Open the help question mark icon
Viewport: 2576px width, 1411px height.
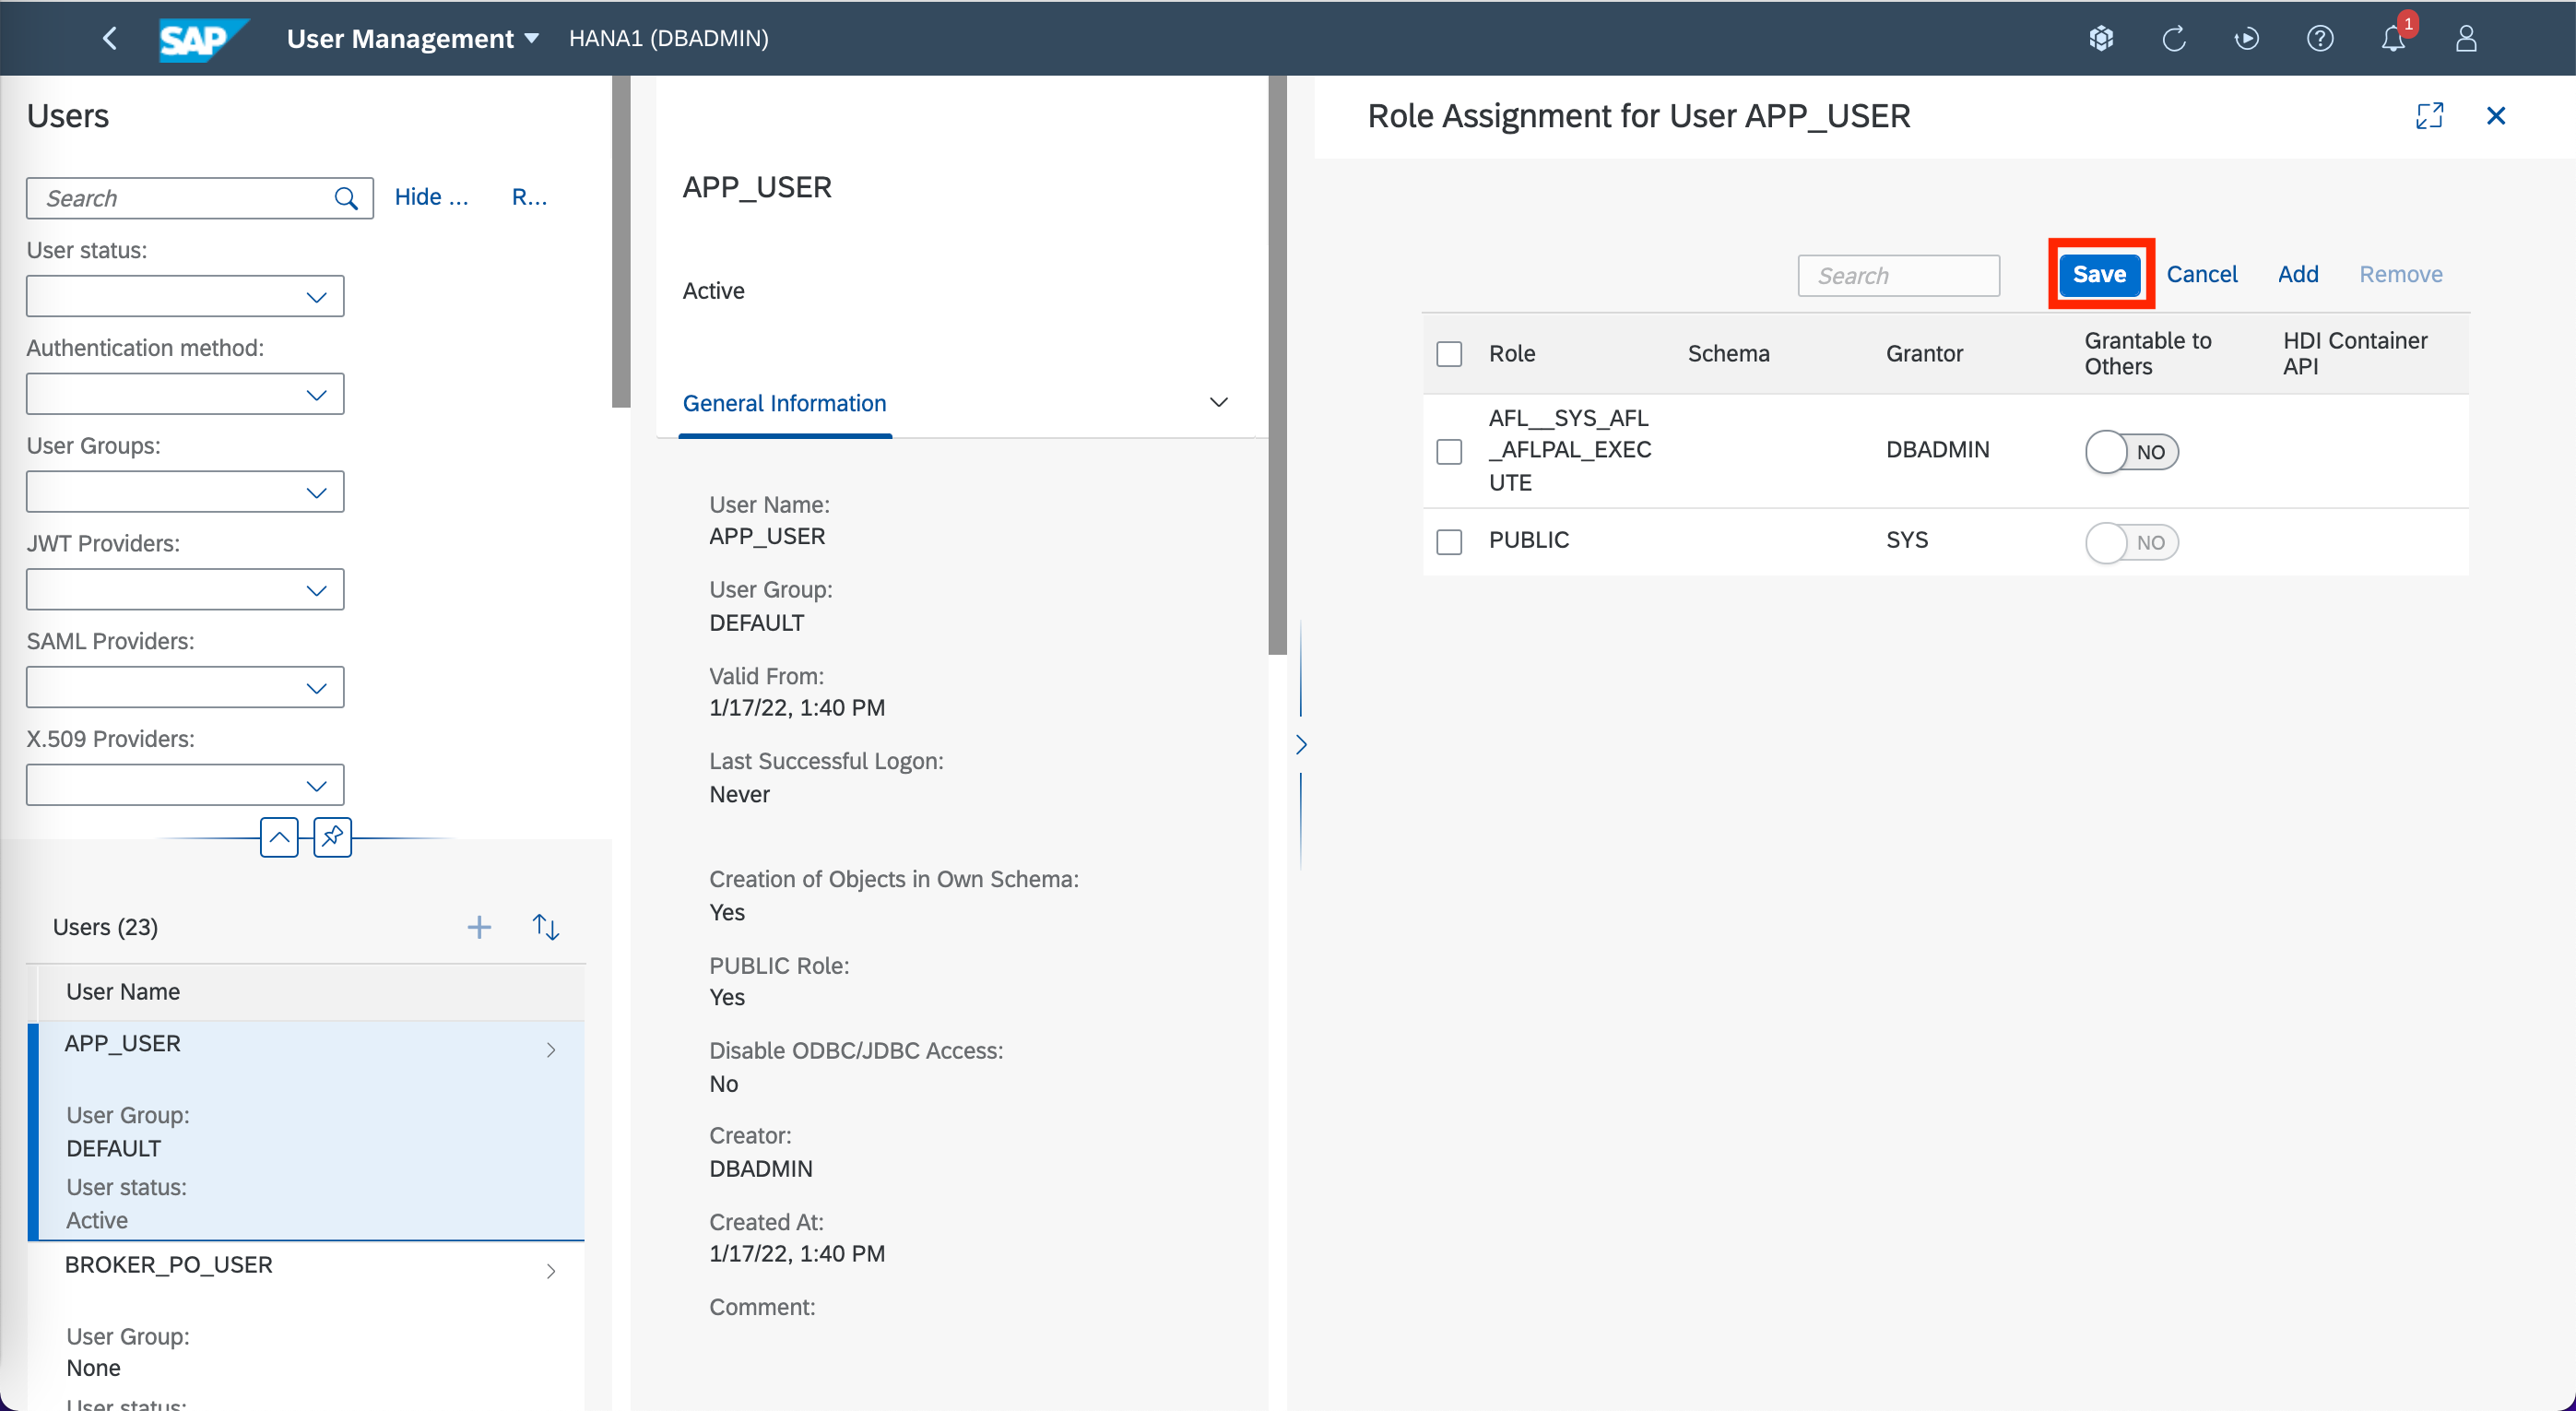[2319, 39]
